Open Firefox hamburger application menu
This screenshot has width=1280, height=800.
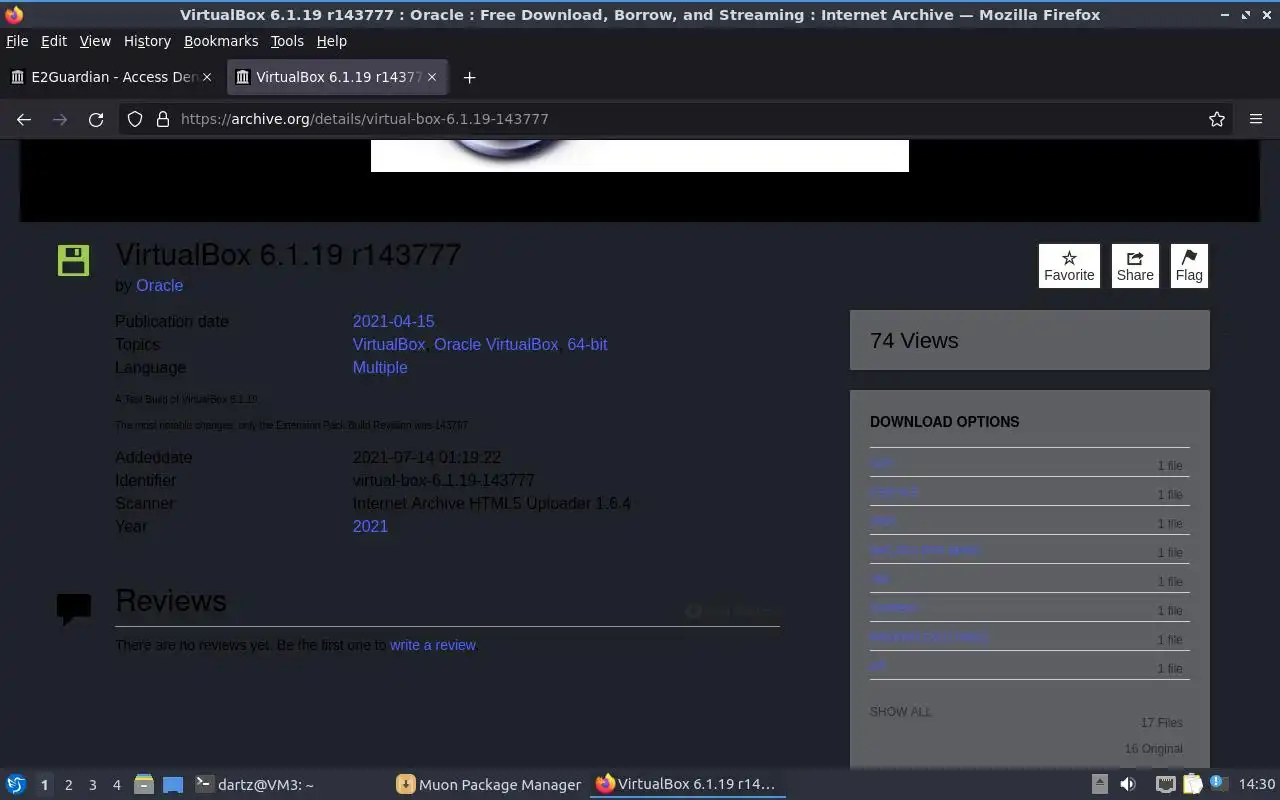pos(1256,119)
